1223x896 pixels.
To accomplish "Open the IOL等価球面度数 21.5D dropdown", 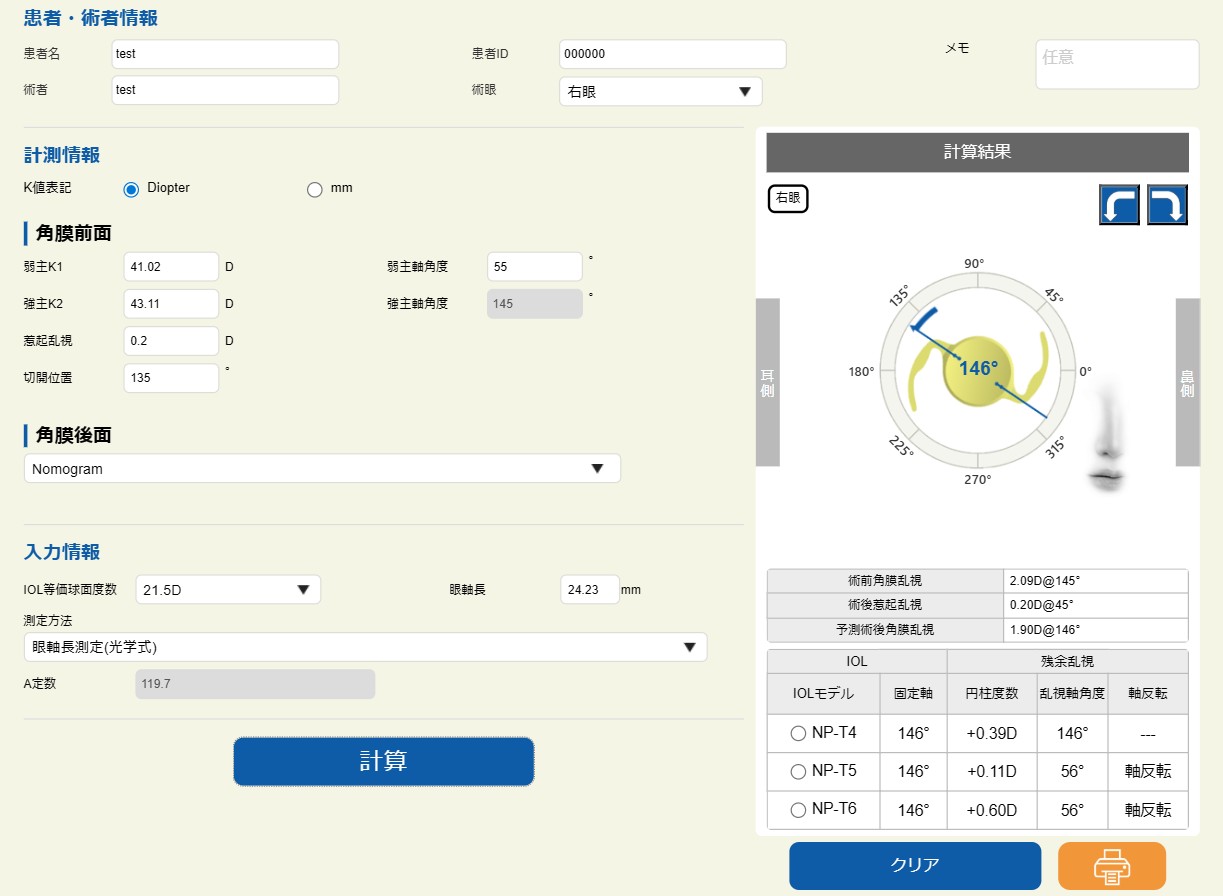I will coord(228,590).
